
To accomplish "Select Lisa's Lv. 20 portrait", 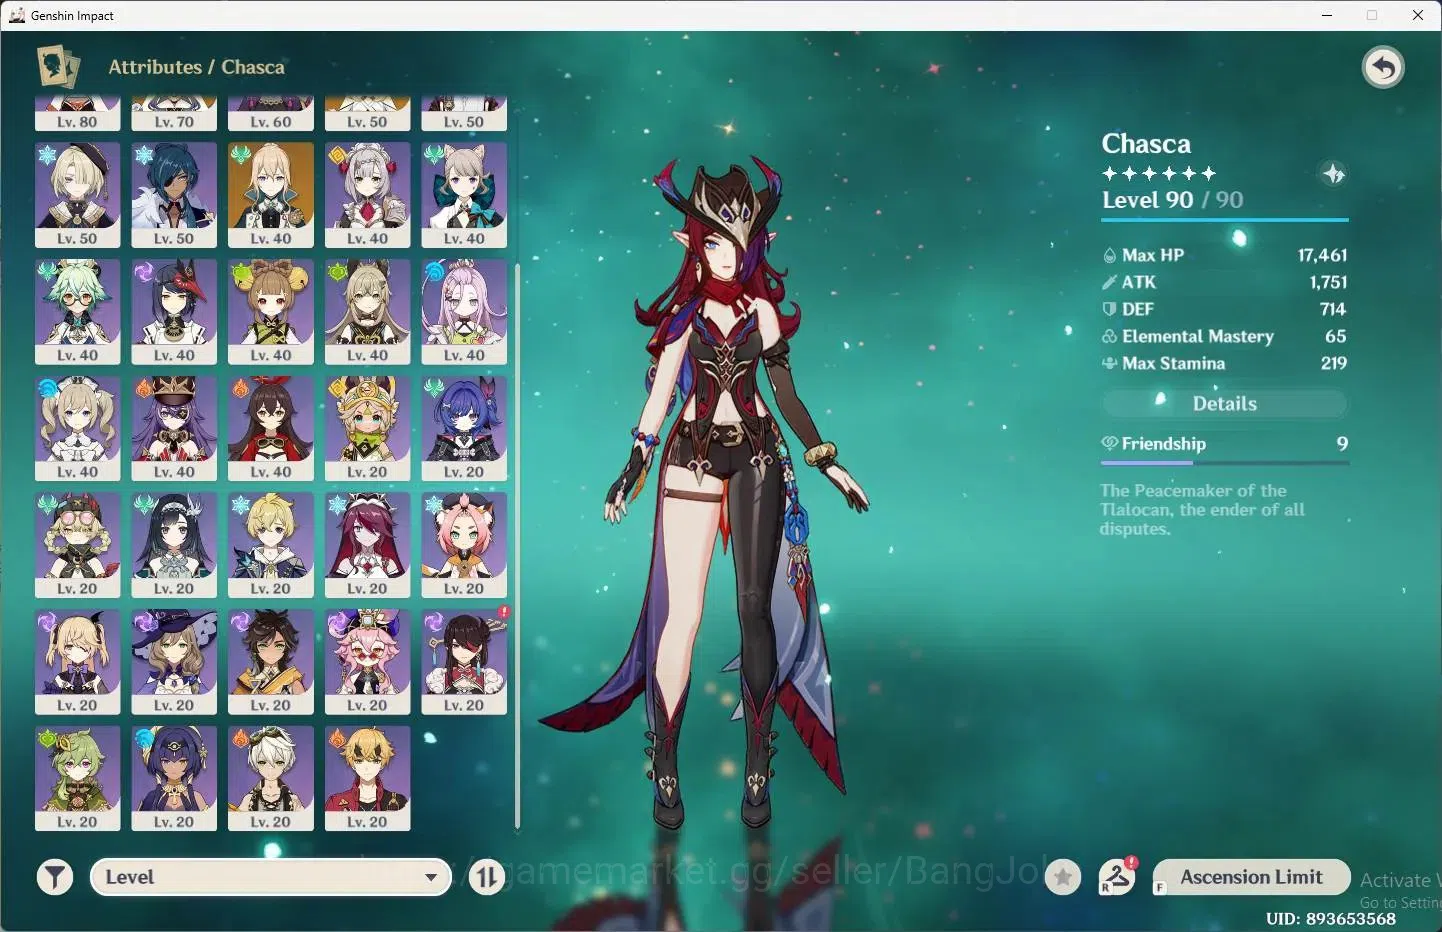I will coord(174,662).
